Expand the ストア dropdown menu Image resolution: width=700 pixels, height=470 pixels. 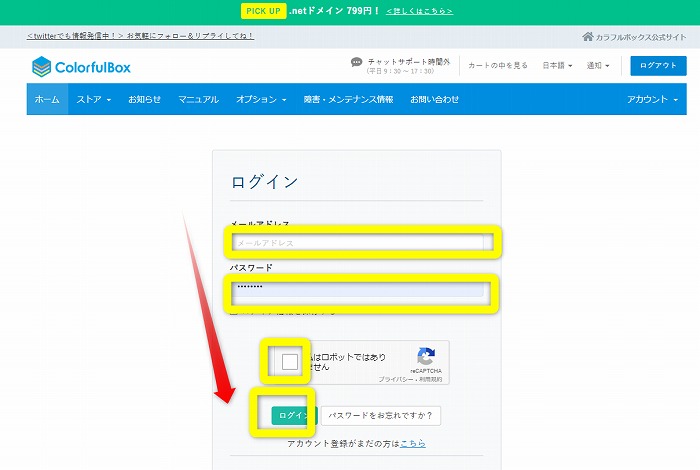coord(94,100)
